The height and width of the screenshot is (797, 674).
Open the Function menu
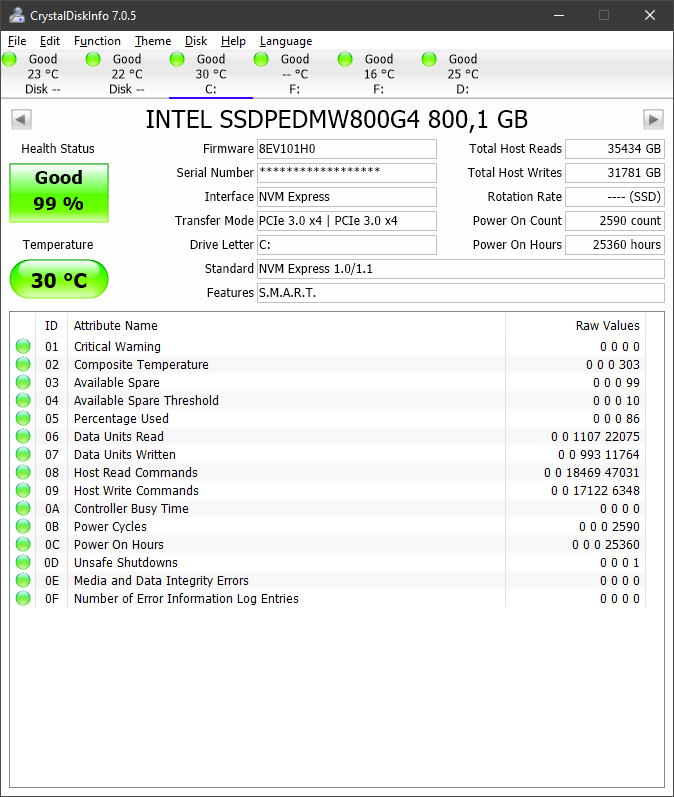coord(97,41)
